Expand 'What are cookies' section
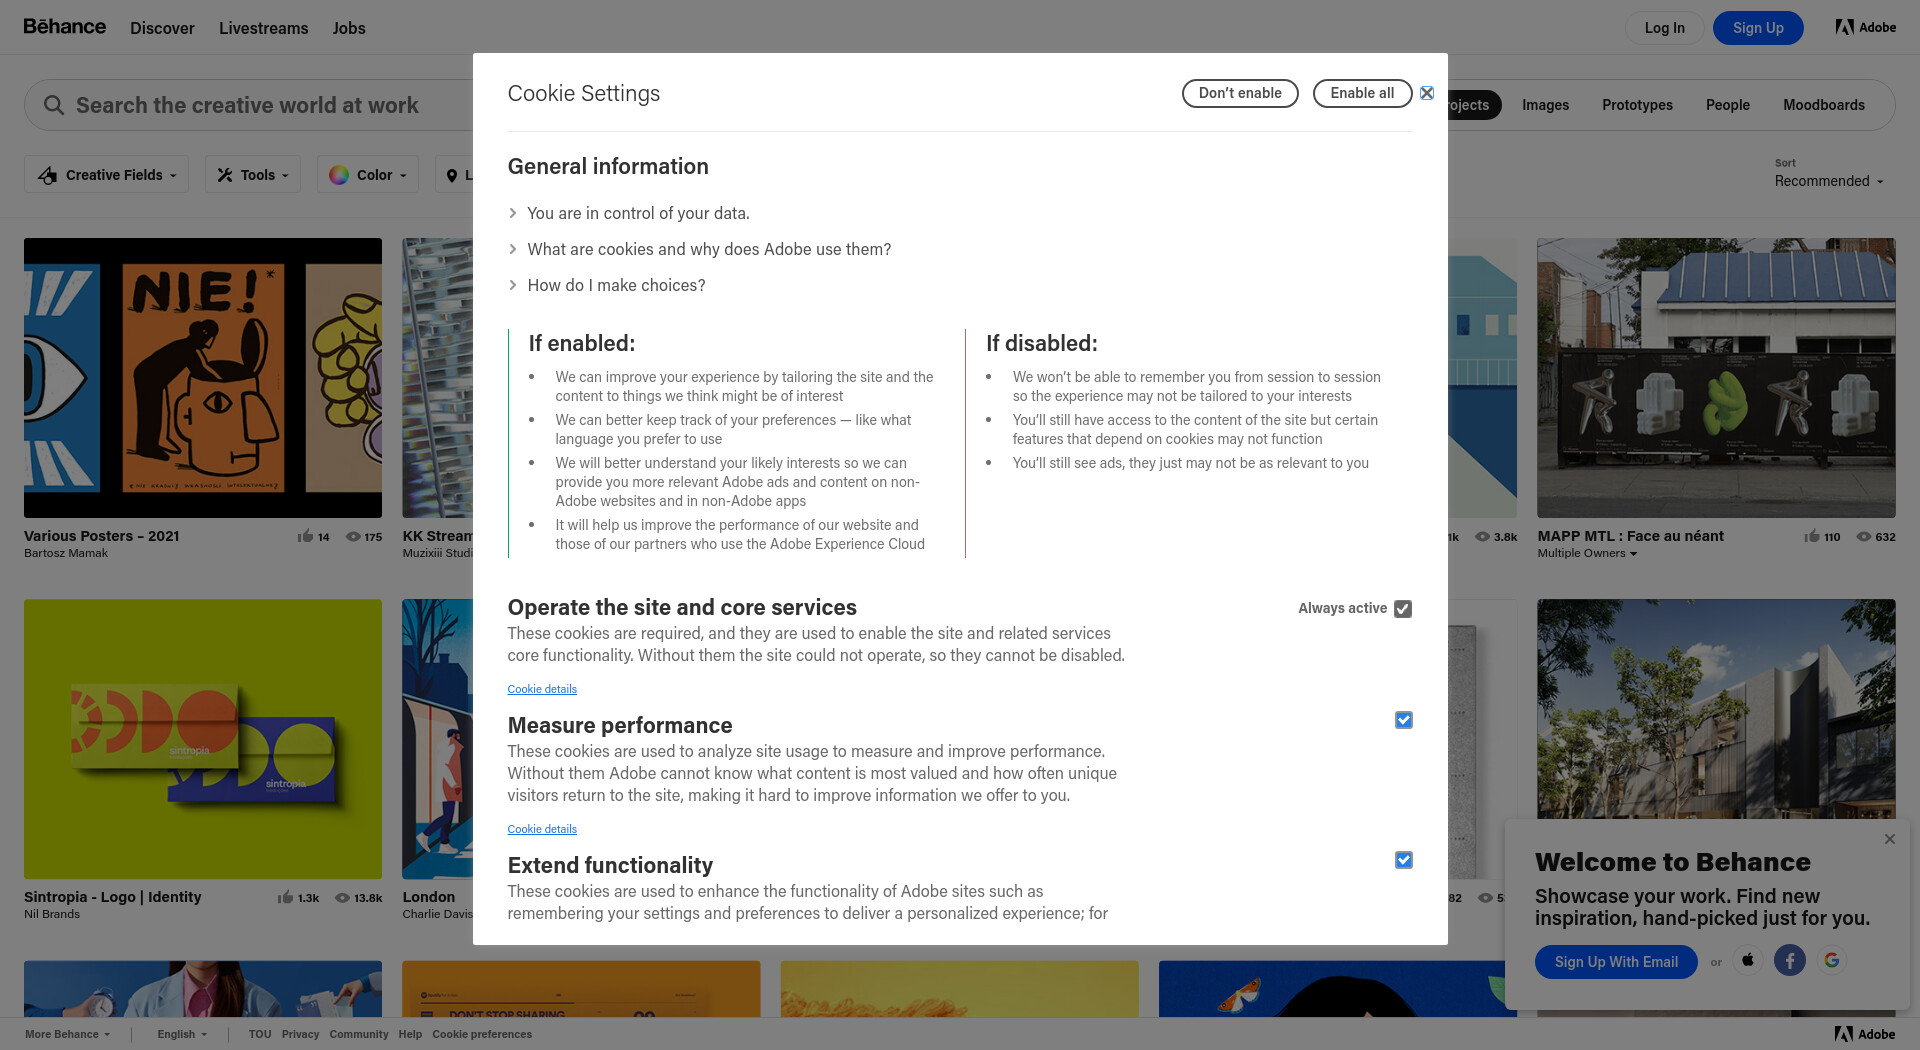This screenshot has width=1920, height=1050. (x=700, y=249)
